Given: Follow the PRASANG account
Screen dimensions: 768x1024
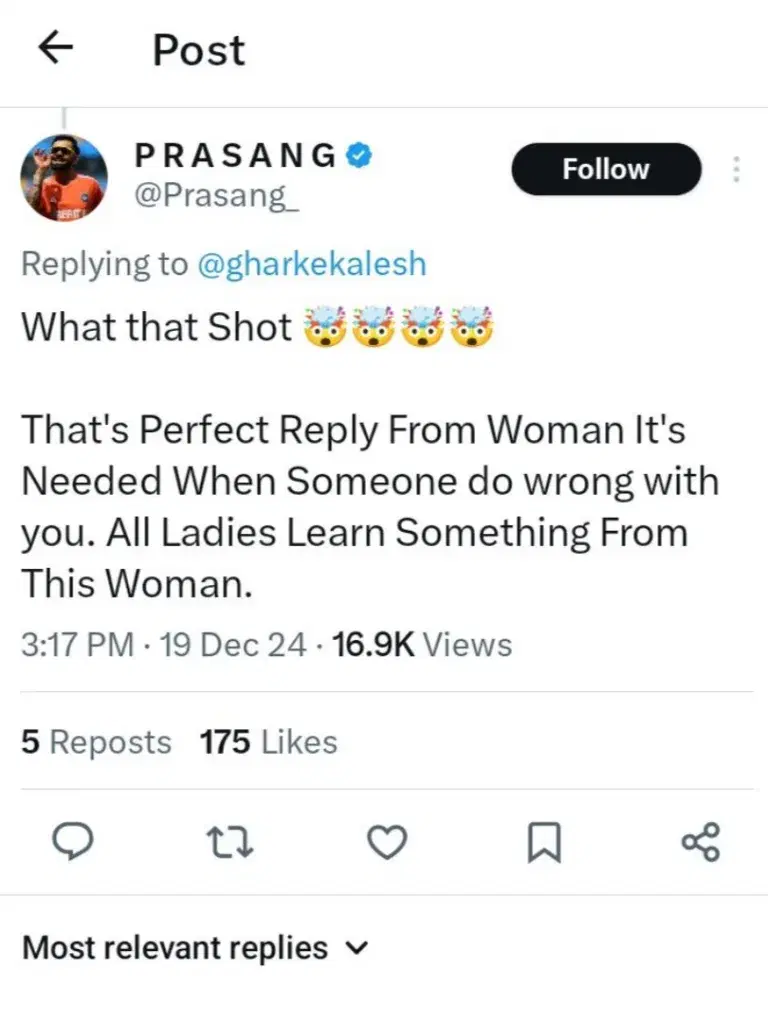Looking at the screenshot, I should 606,169.
